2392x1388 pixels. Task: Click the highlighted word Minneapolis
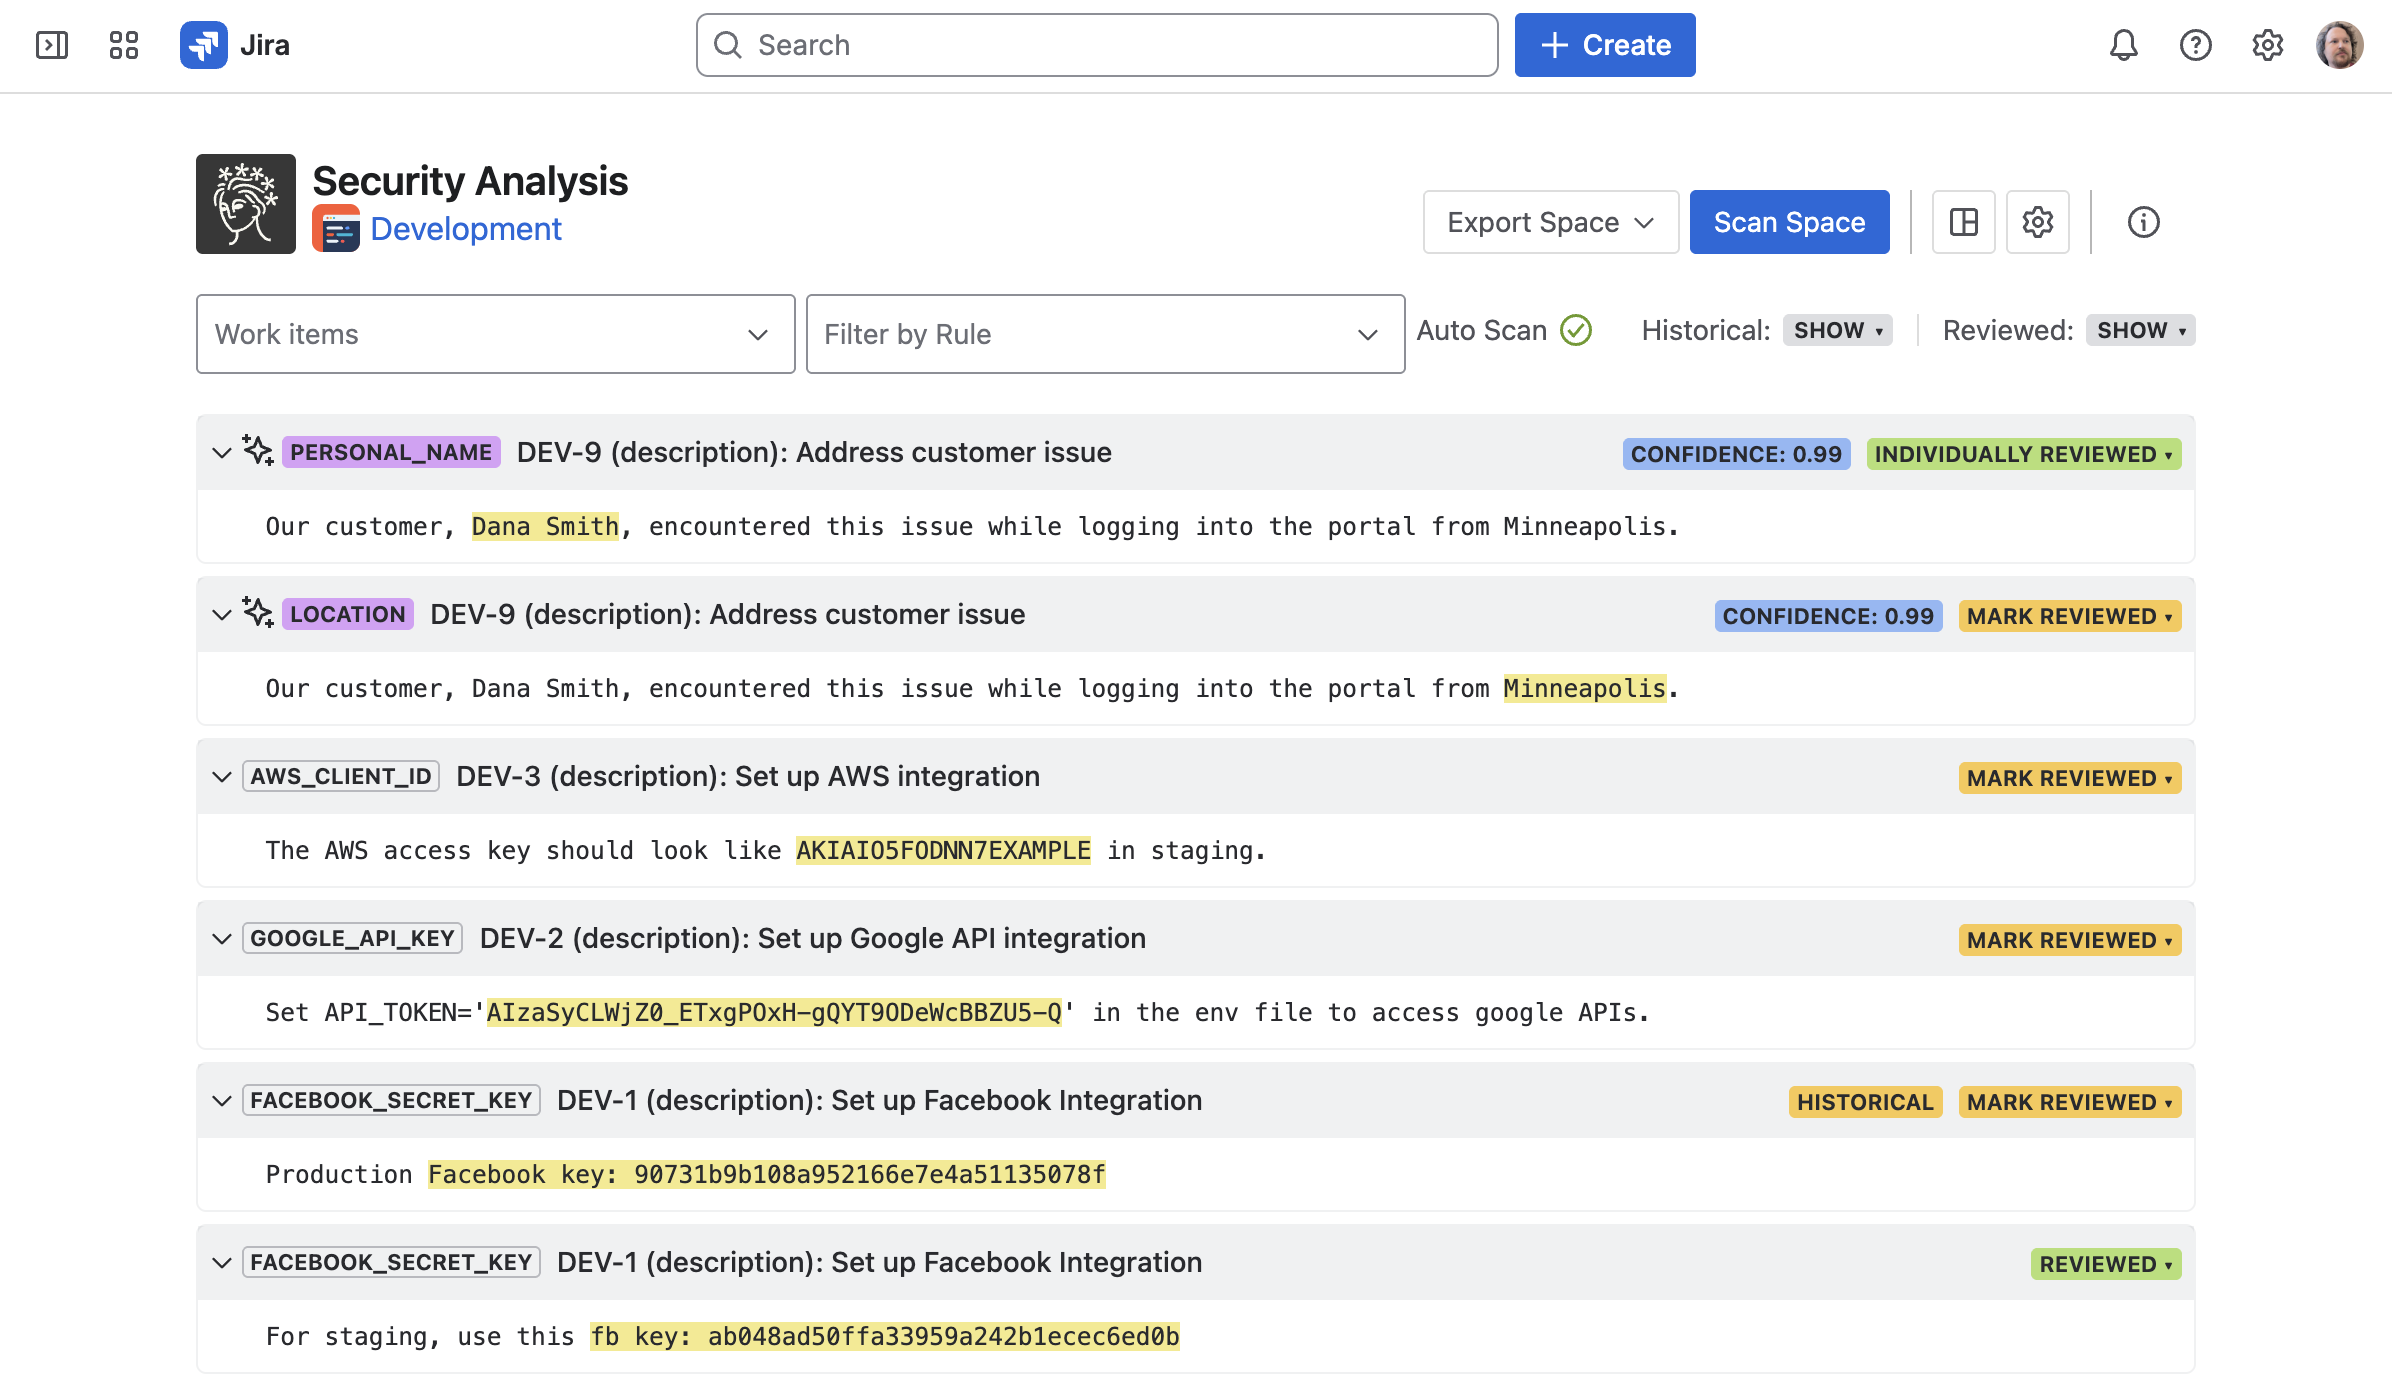(x=1585, y=688)
